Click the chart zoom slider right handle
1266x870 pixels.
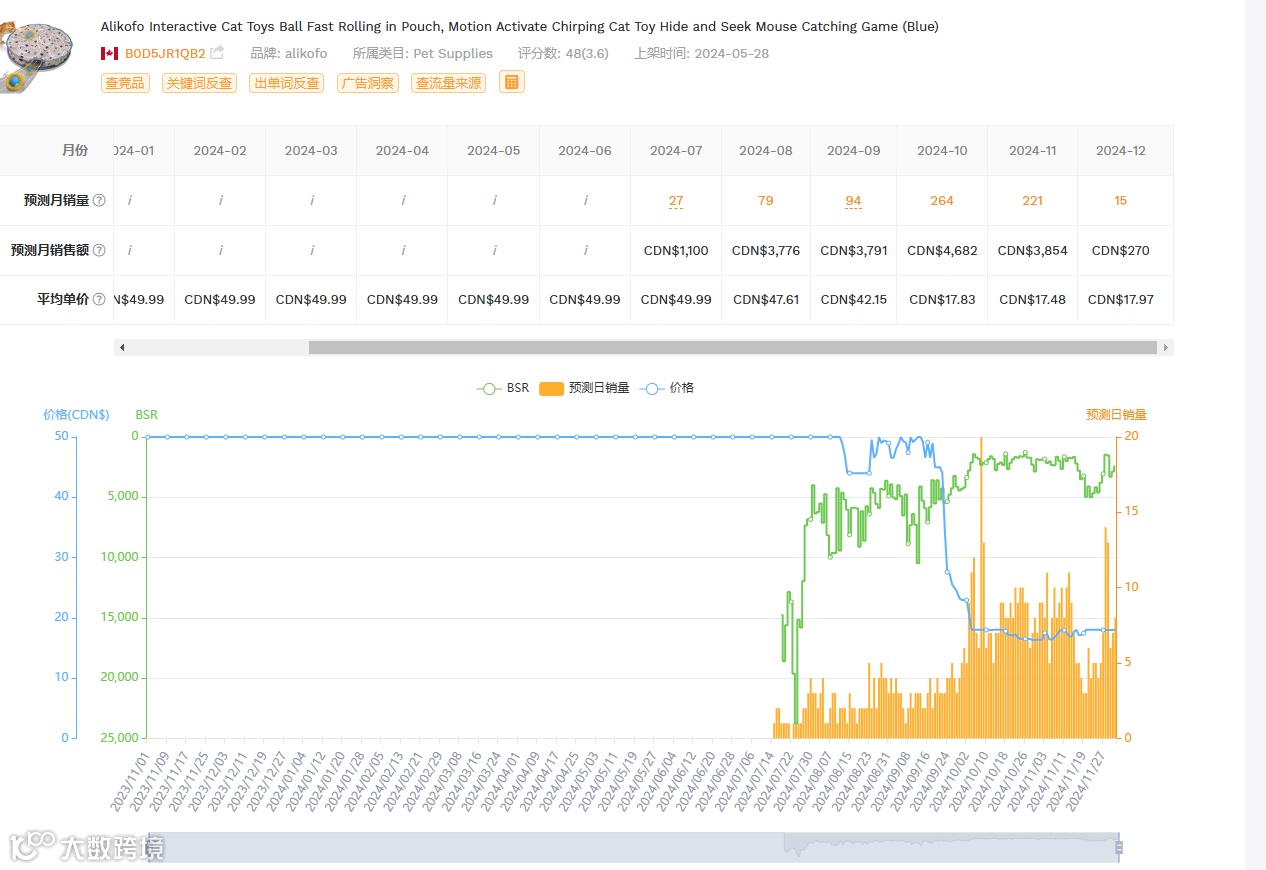[1119, 847]
